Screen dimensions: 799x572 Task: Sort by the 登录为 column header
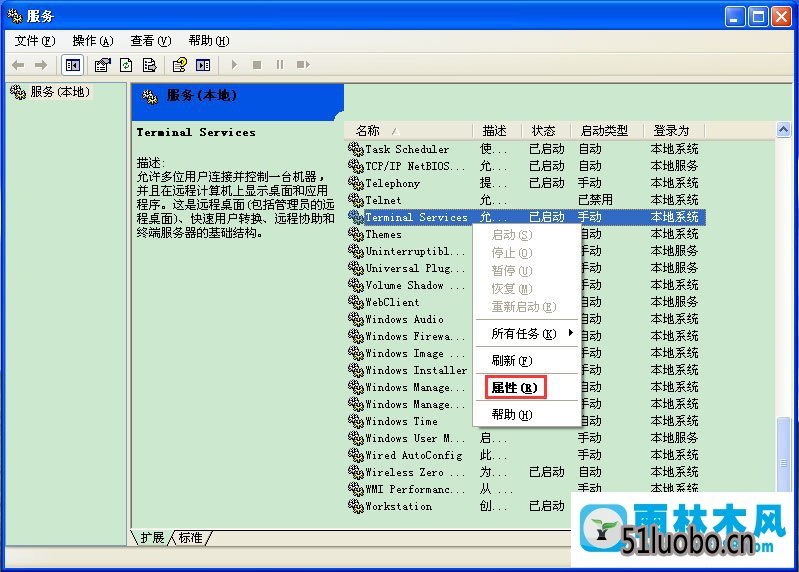674,131
